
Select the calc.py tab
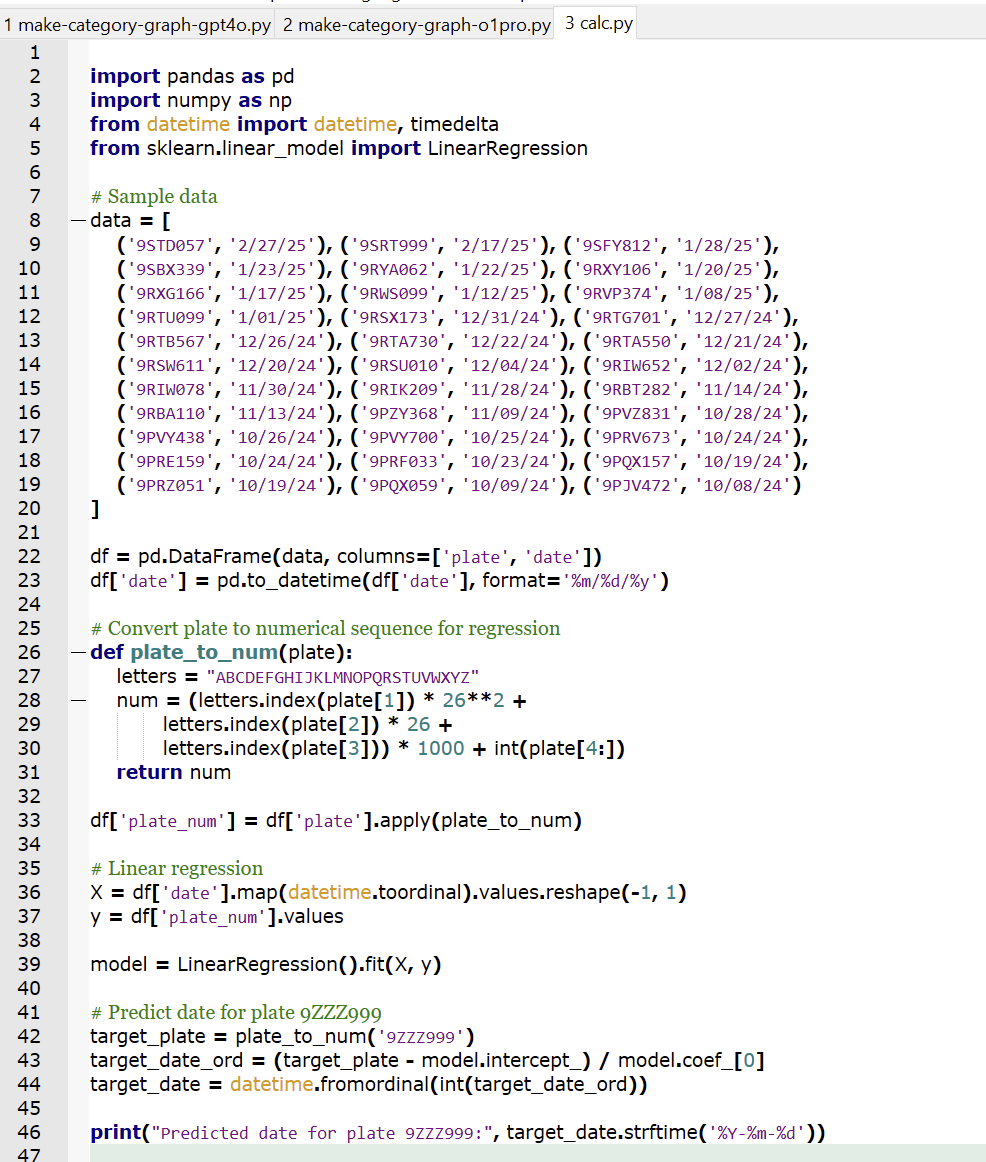tap(599, 24)
